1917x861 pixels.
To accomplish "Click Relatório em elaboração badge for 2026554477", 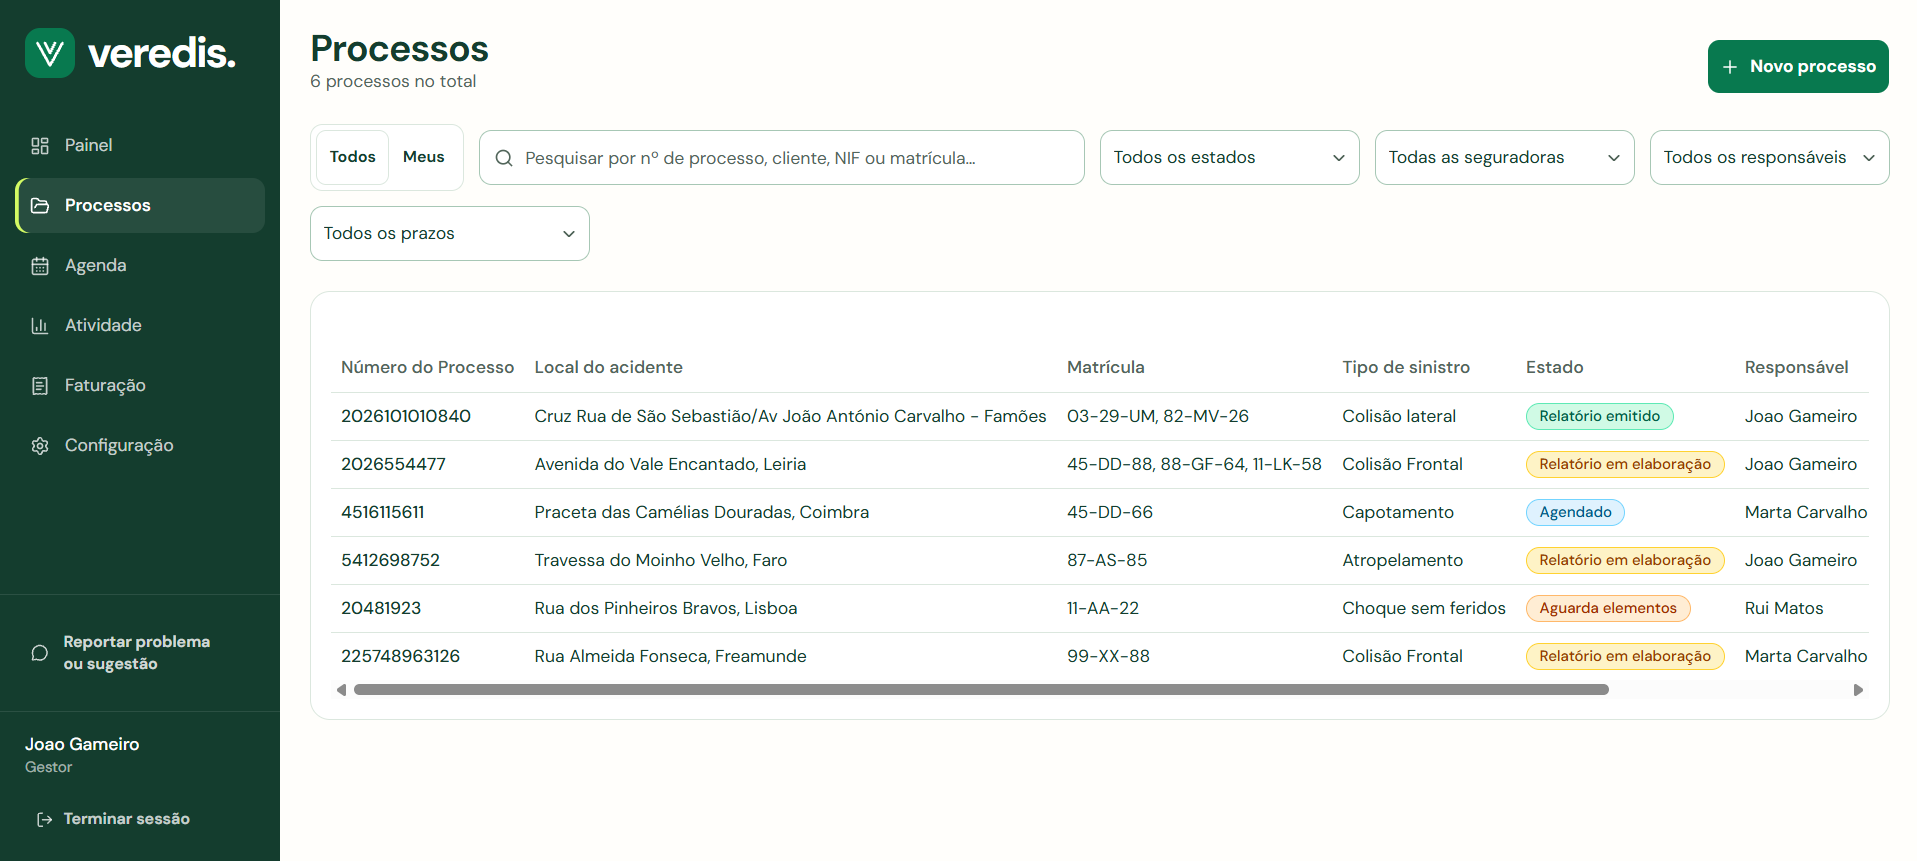I will (1625, 465).
